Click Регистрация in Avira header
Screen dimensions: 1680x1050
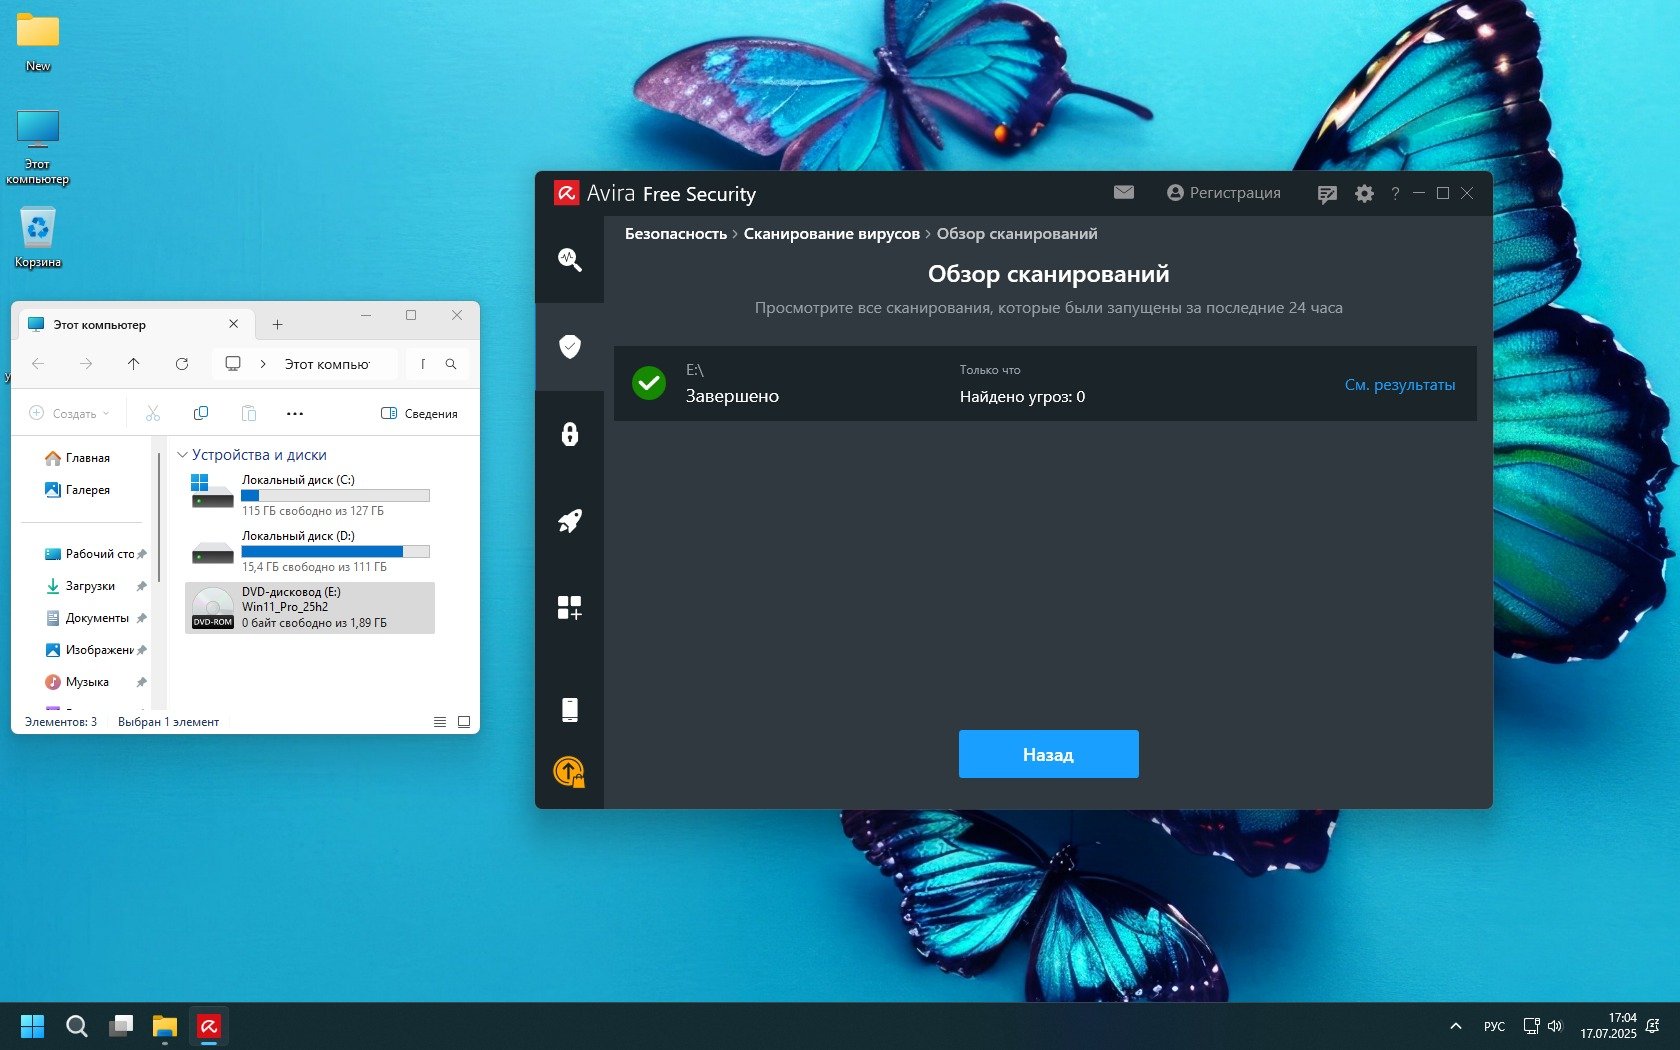point(1224,193)
